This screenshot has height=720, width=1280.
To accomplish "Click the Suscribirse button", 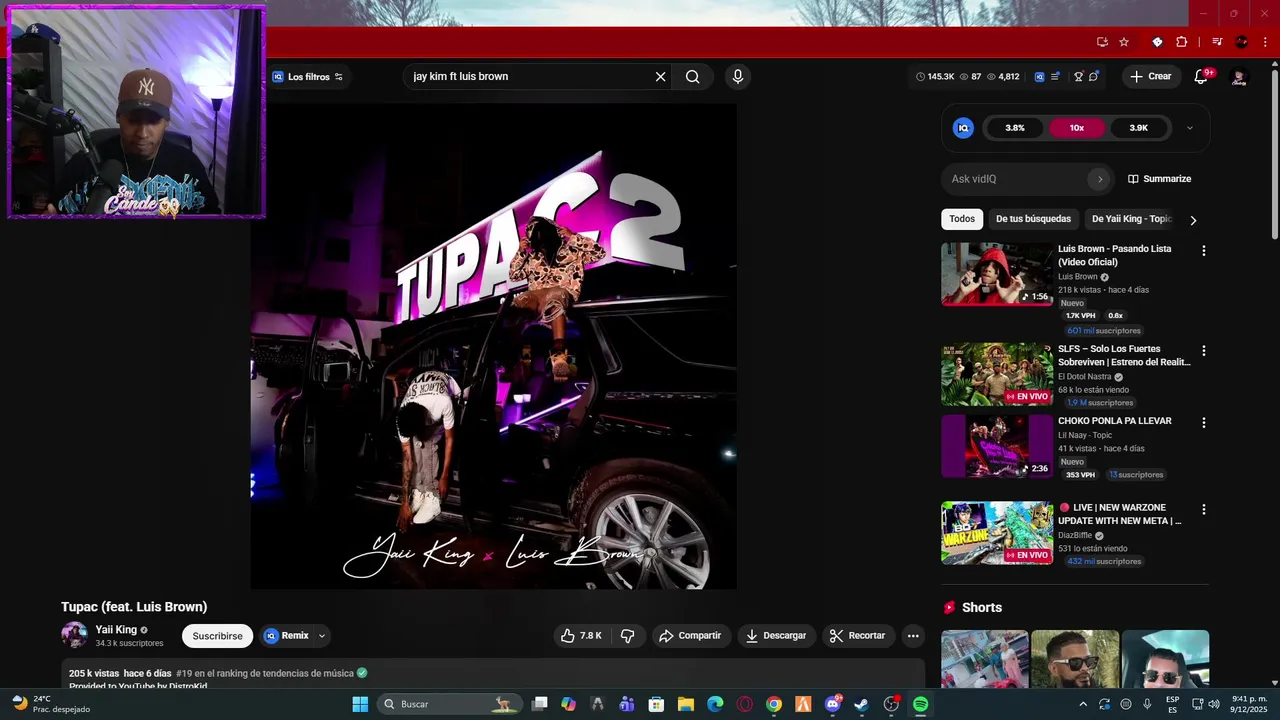I will [217, 636].
